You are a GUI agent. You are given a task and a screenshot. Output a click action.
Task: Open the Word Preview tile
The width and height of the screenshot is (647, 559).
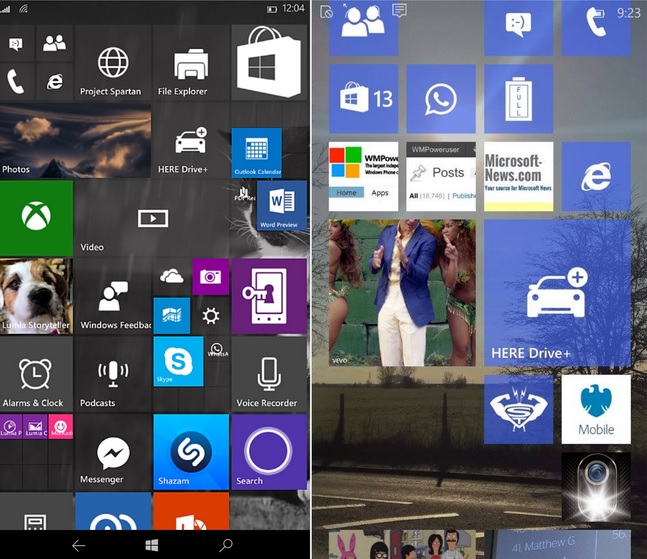[x=282, y=206]
